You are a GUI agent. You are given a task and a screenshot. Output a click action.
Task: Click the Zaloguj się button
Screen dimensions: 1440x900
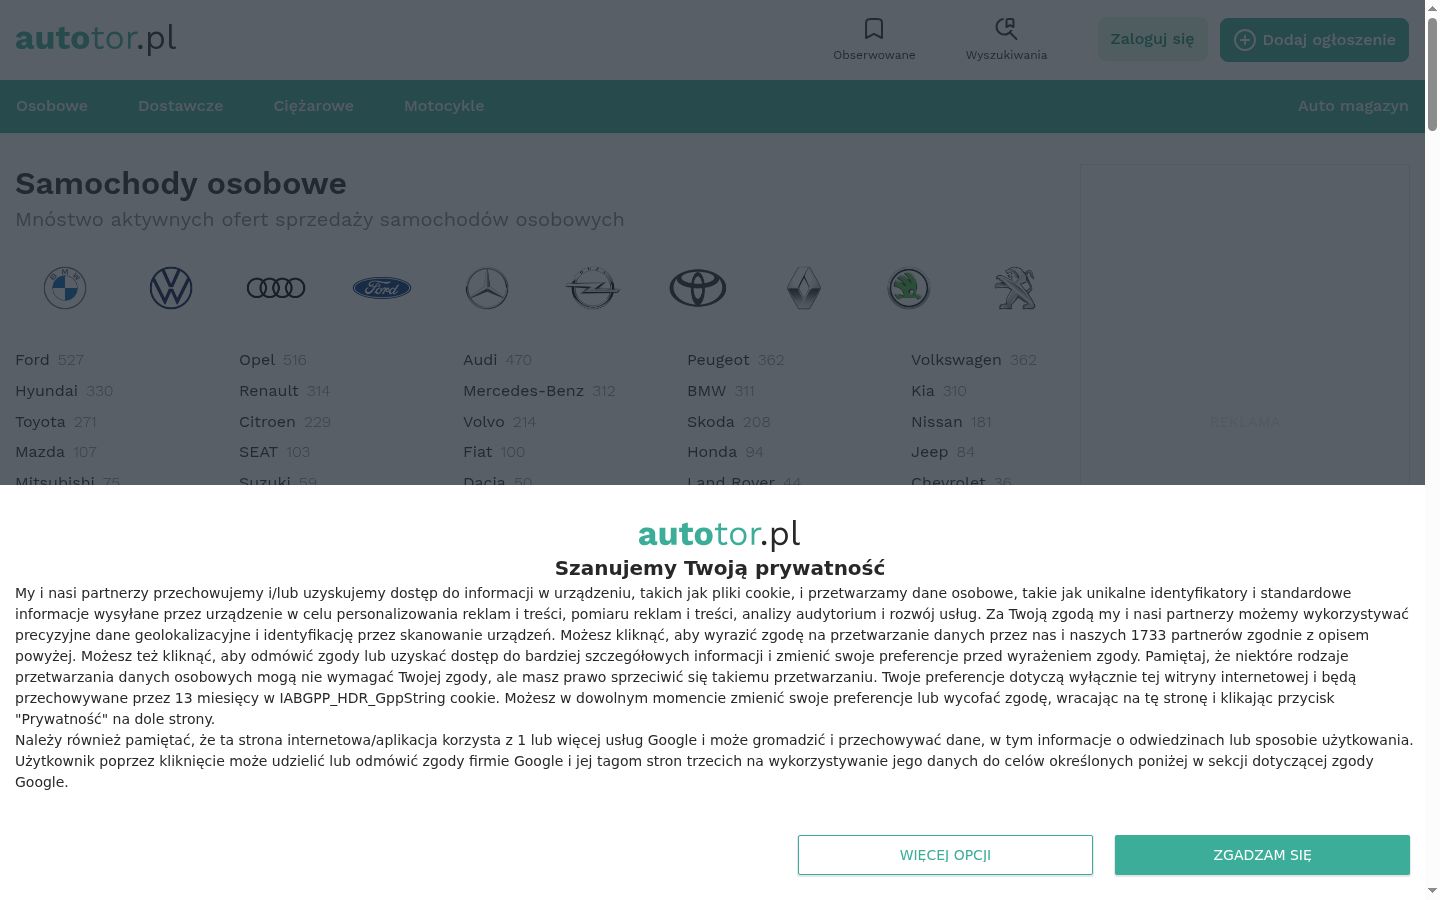pyautogui.click(x=1152, y=39)
